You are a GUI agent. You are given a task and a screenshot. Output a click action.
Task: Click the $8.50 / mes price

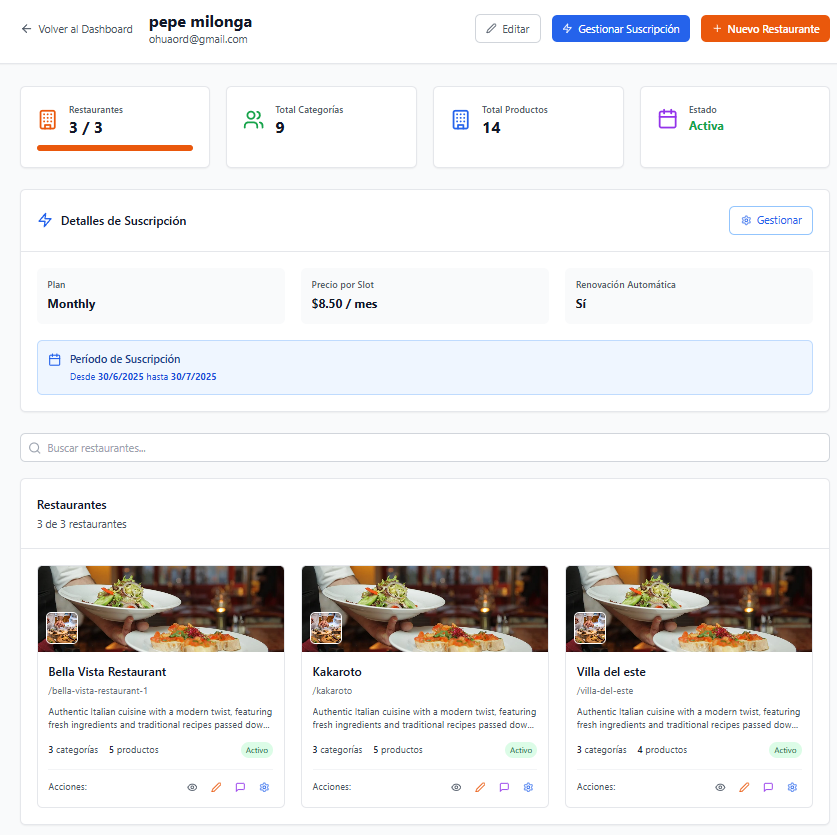[x=344, y=304]
